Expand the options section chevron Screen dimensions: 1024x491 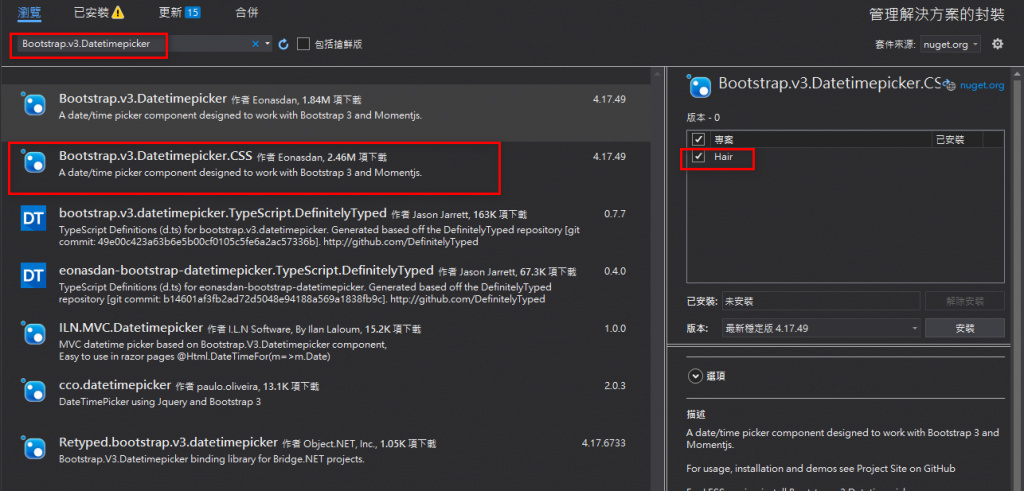coord(694,376)
